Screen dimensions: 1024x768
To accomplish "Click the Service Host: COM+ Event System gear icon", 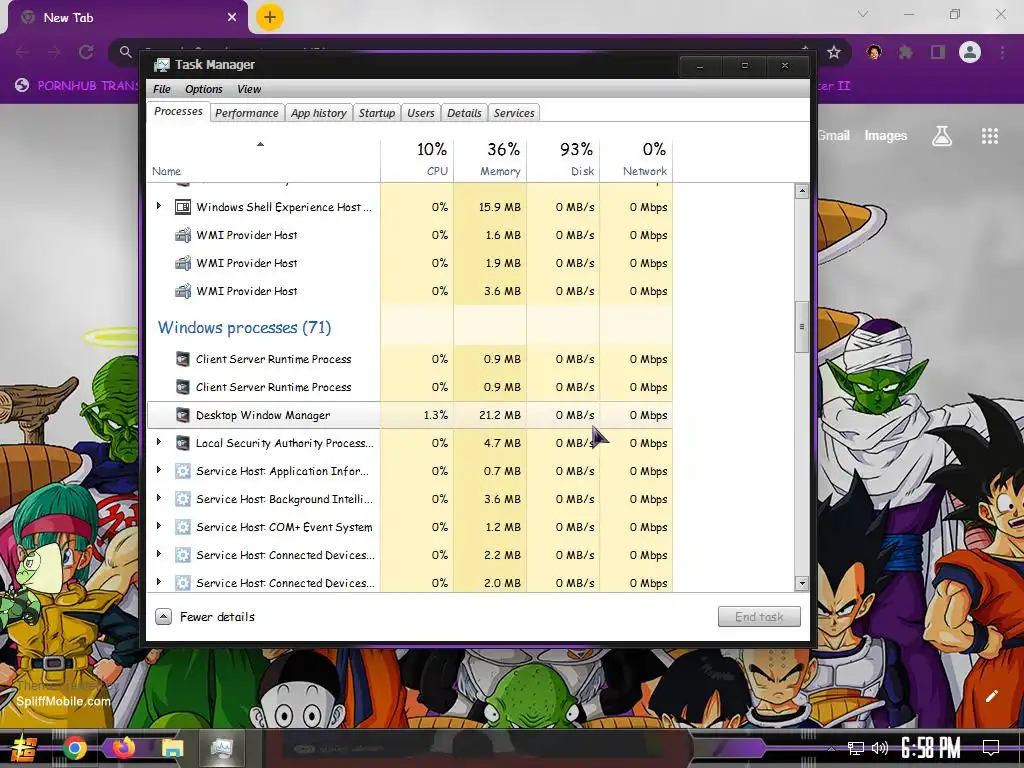I will click(183, 527).
